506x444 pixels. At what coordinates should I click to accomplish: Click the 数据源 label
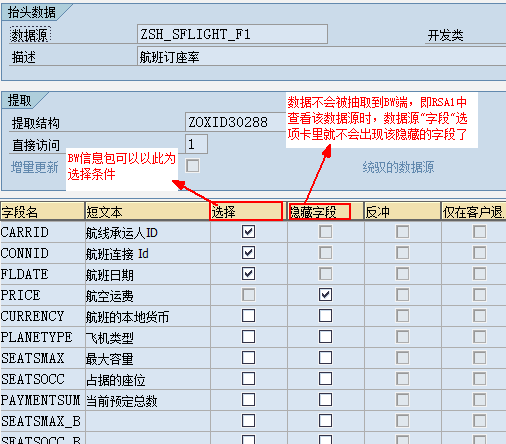pyautogui.click(x=30, y=35)
